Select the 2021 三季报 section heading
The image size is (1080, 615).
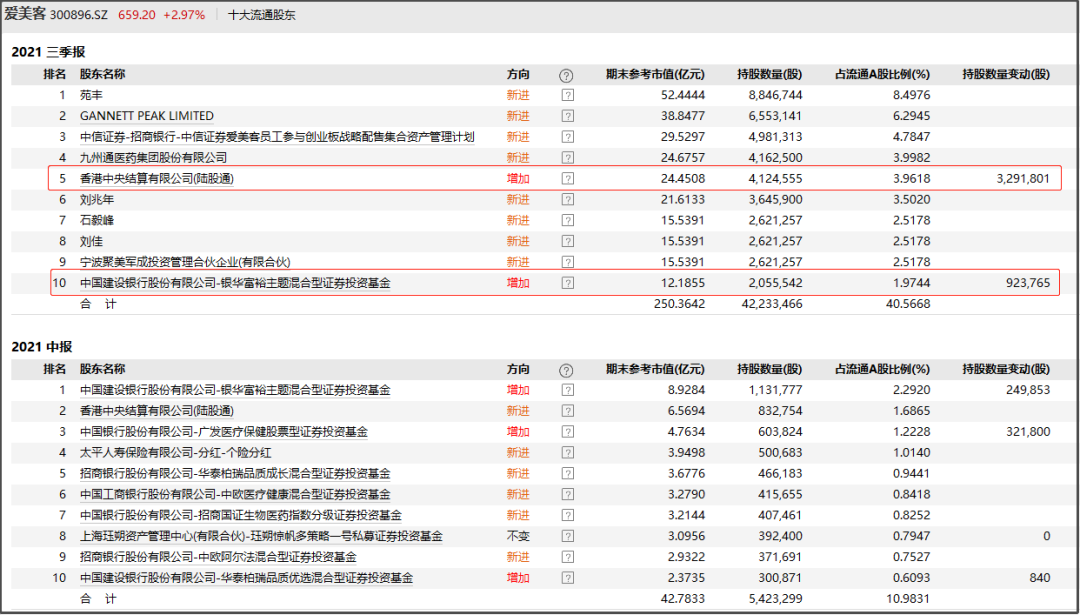[x=48, y=52]
